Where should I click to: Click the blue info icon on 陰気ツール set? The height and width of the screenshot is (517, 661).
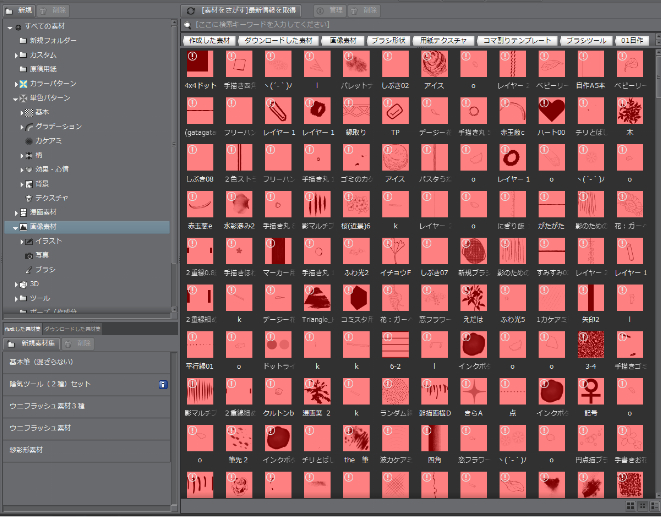163,384
